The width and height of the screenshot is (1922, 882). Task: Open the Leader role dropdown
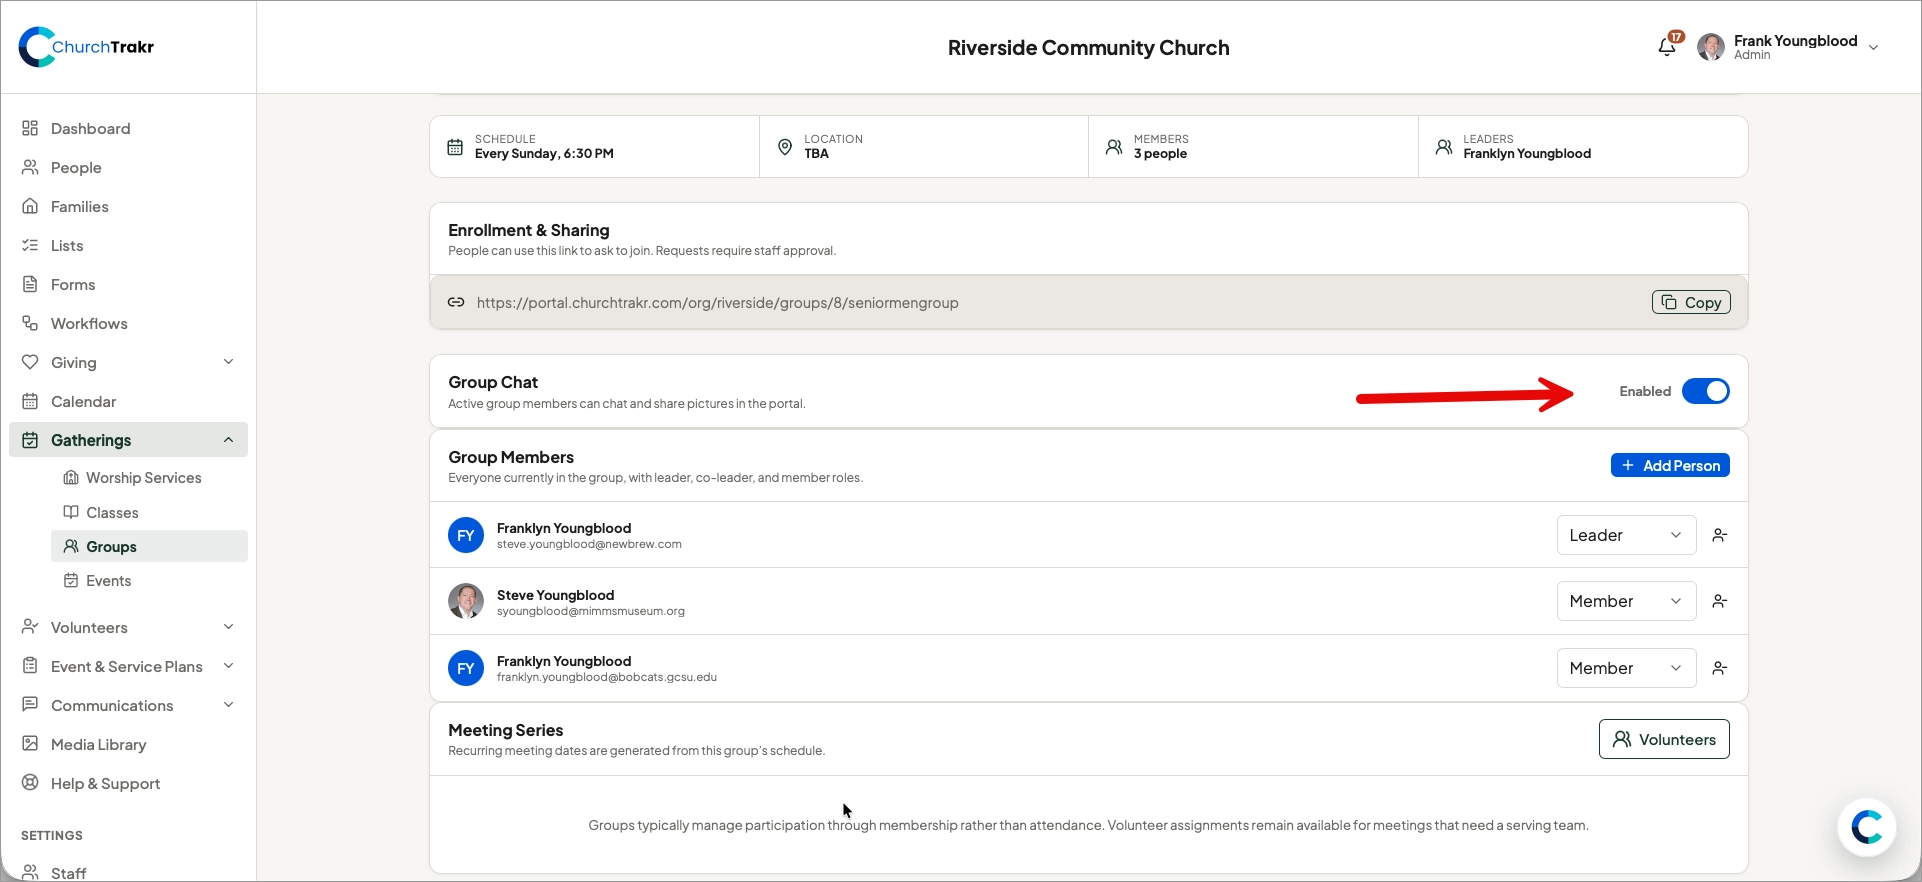(1626, 536)
